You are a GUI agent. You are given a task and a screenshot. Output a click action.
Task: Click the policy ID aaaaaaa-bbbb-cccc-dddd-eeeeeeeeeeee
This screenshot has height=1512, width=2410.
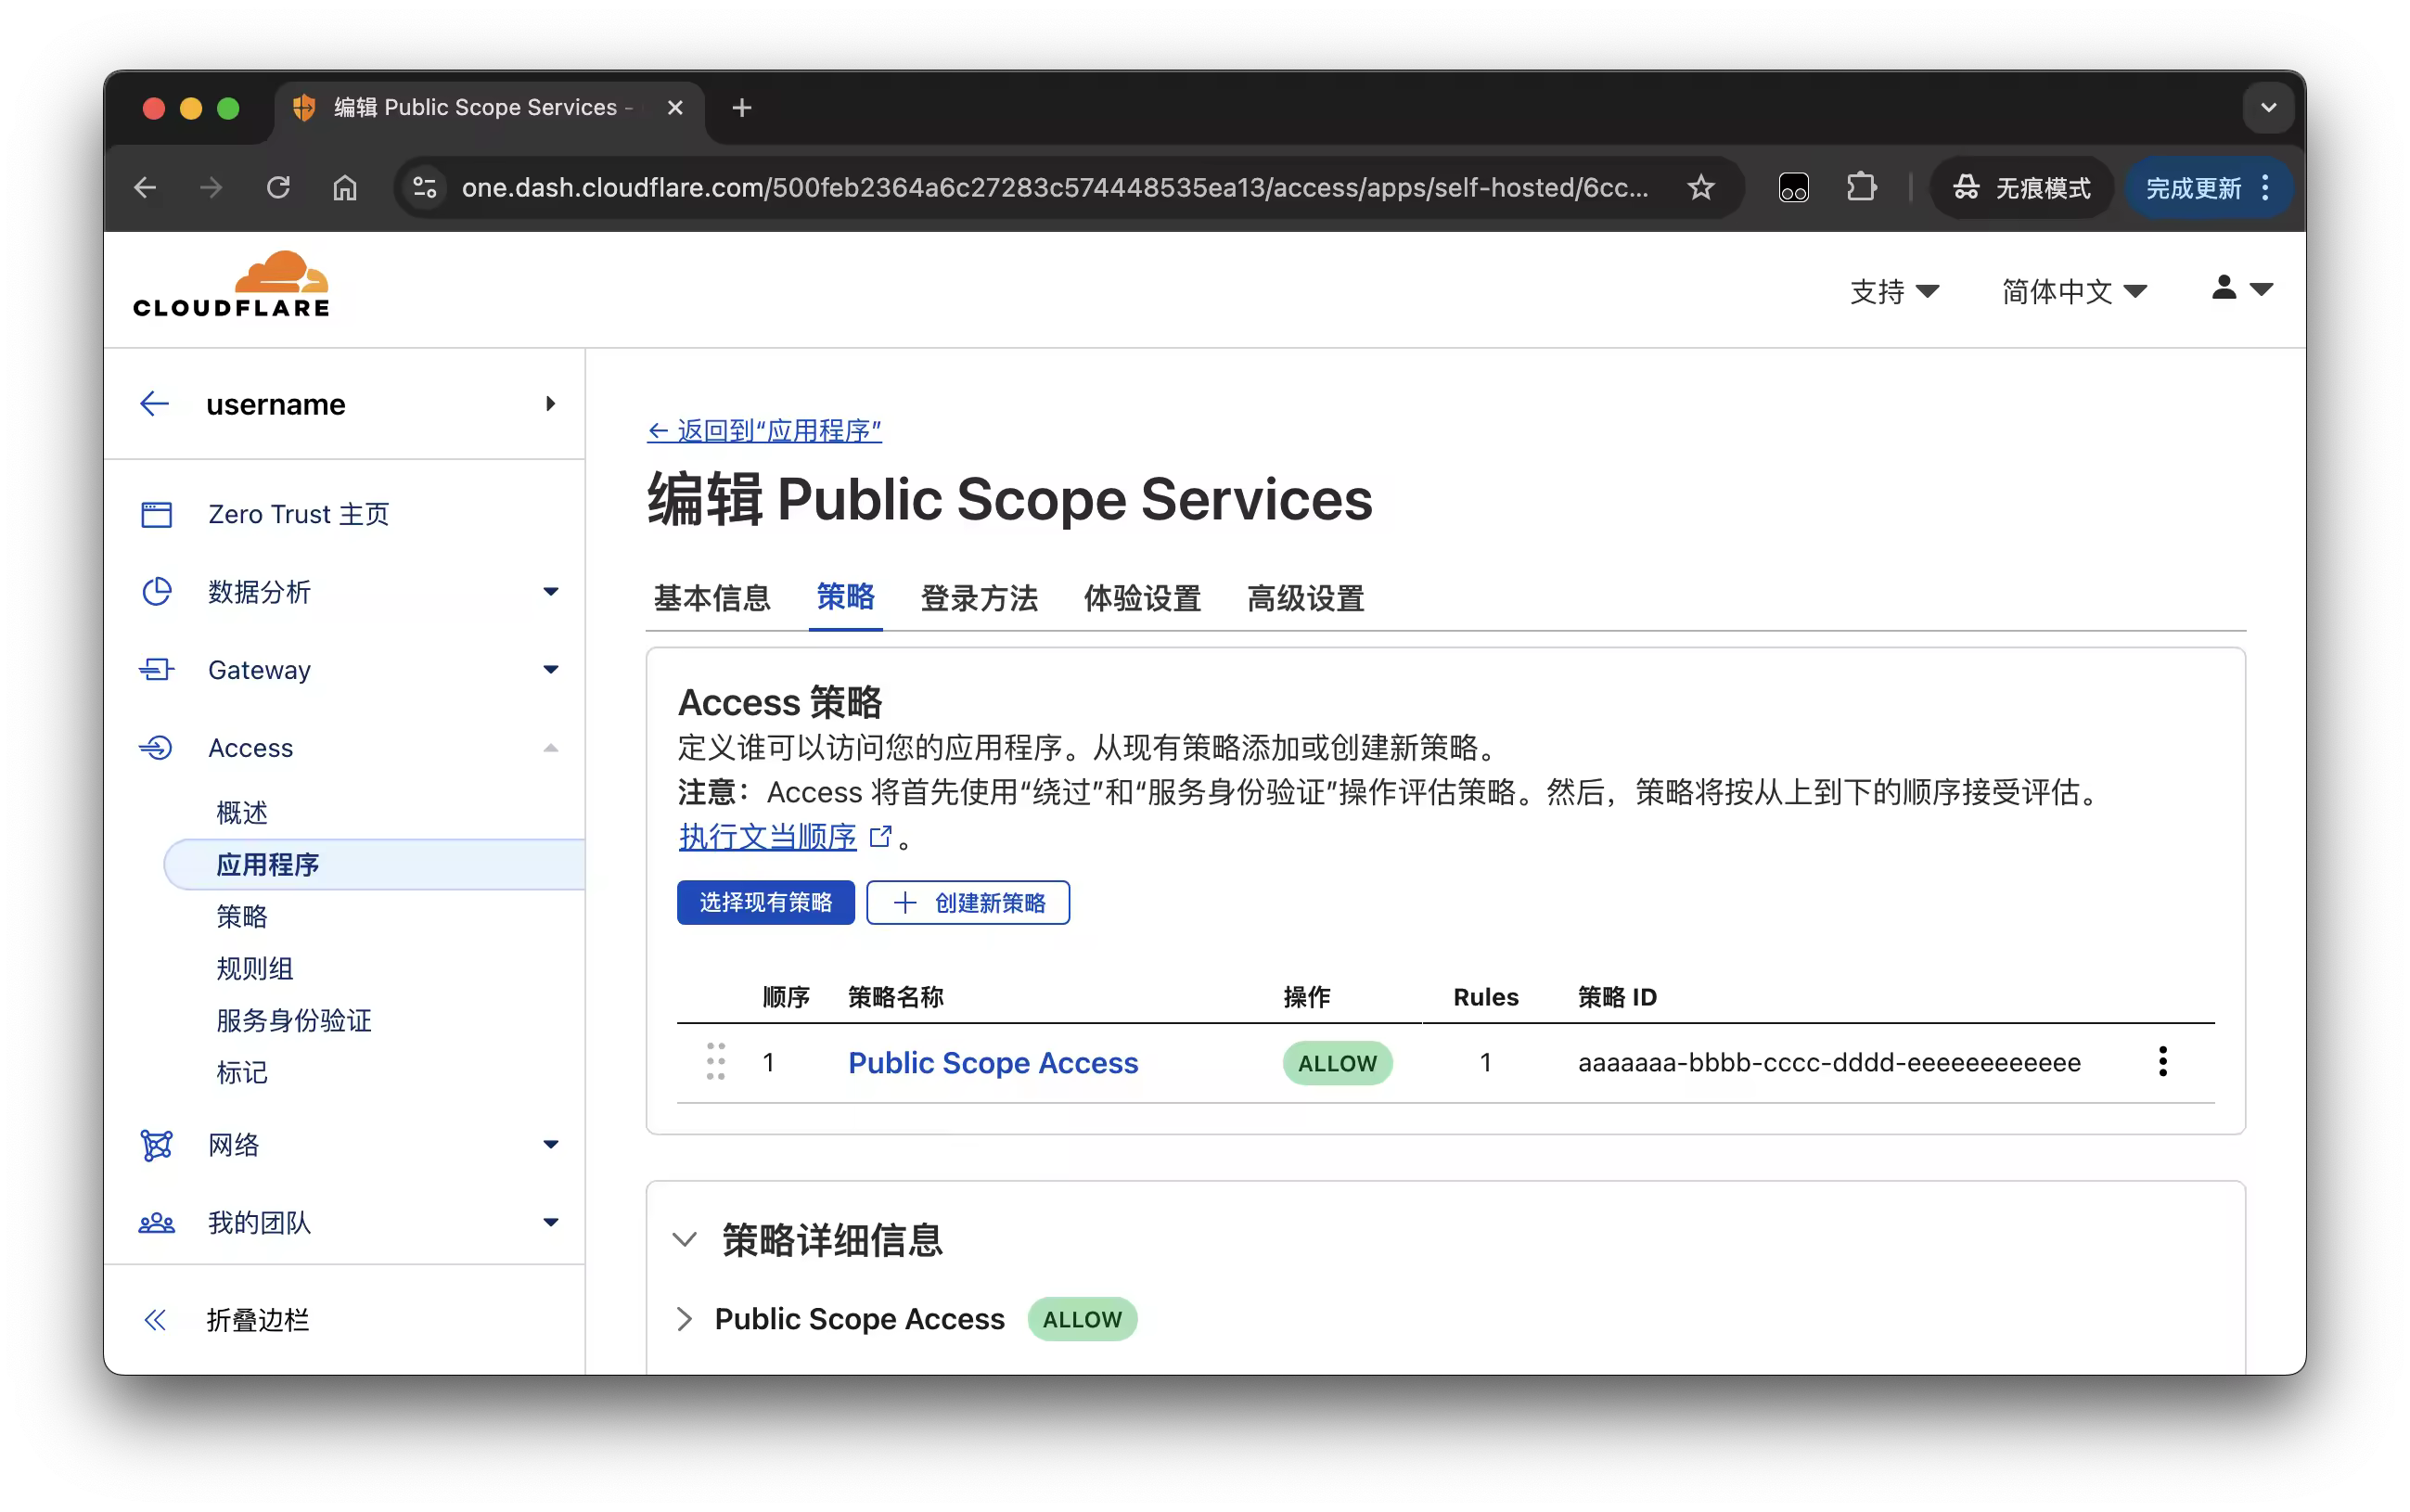coord(1829,1062)
